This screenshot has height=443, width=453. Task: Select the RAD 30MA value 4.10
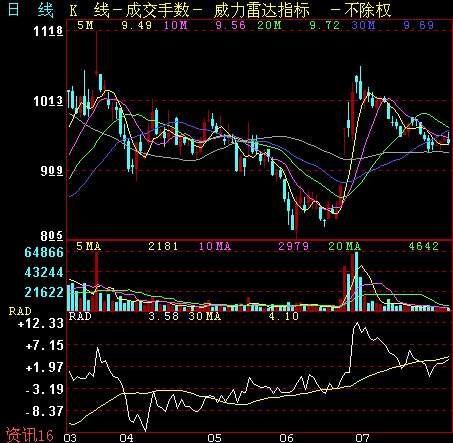tap(284, 316)
